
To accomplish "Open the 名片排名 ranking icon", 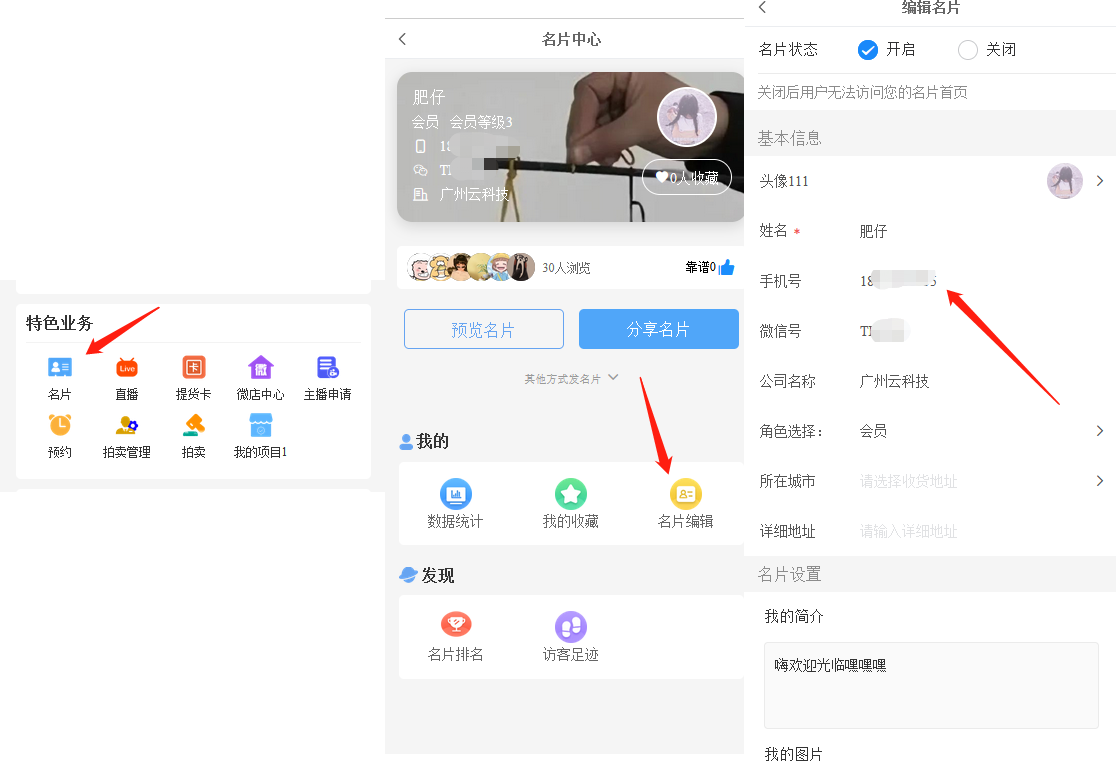I will [456, 627].
